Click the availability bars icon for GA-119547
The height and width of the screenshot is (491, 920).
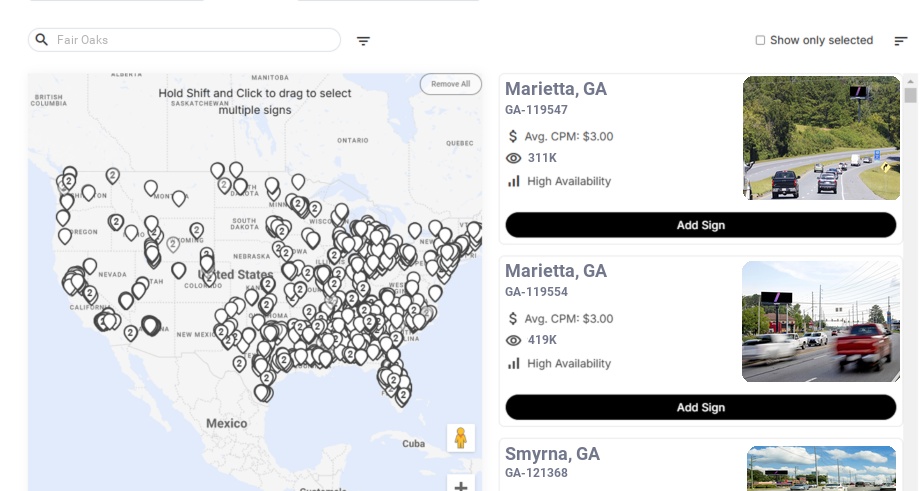[514, 181]
